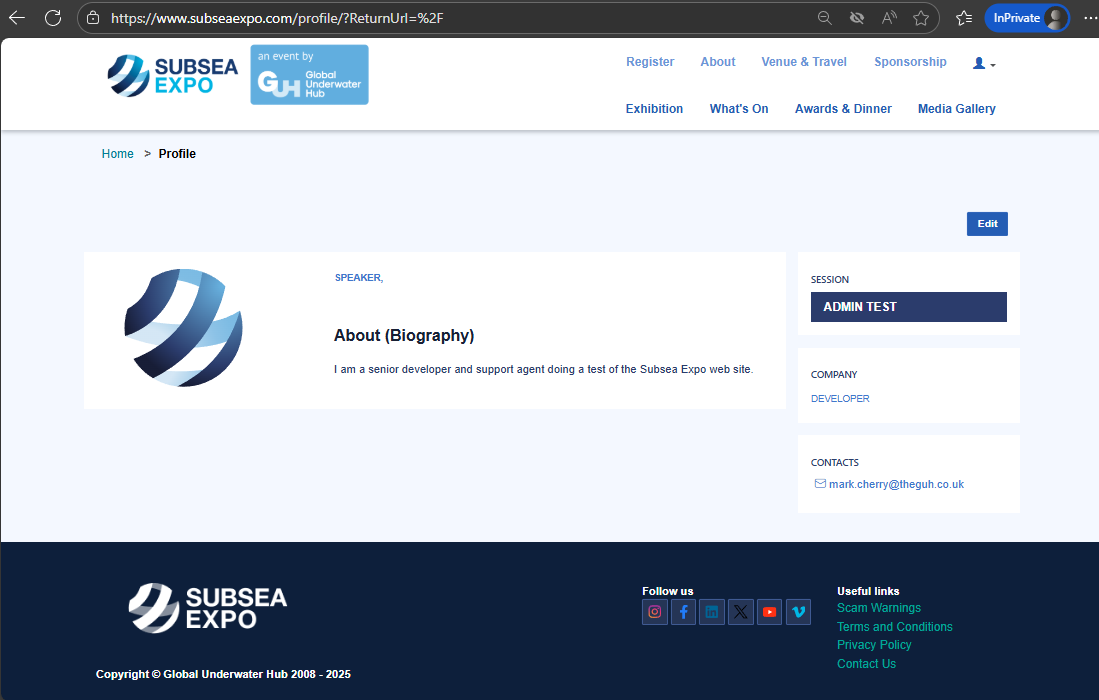Image resolution: width=1099 pixels, height=700 pixels.
Task: Open the Register menu item
Action: [x=650, y=62]
